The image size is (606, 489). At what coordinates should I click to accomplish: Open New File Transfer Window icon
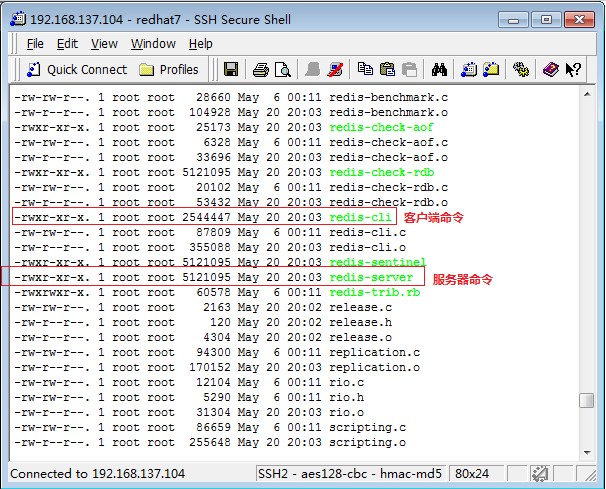(491, 70)
